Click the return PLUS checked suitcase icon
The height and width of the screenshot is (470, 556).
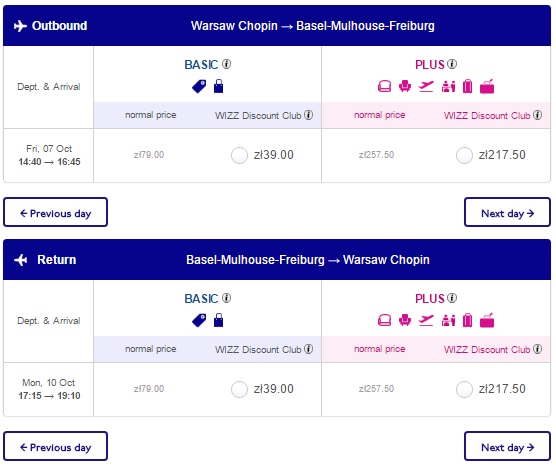click(x=468, y=320)
